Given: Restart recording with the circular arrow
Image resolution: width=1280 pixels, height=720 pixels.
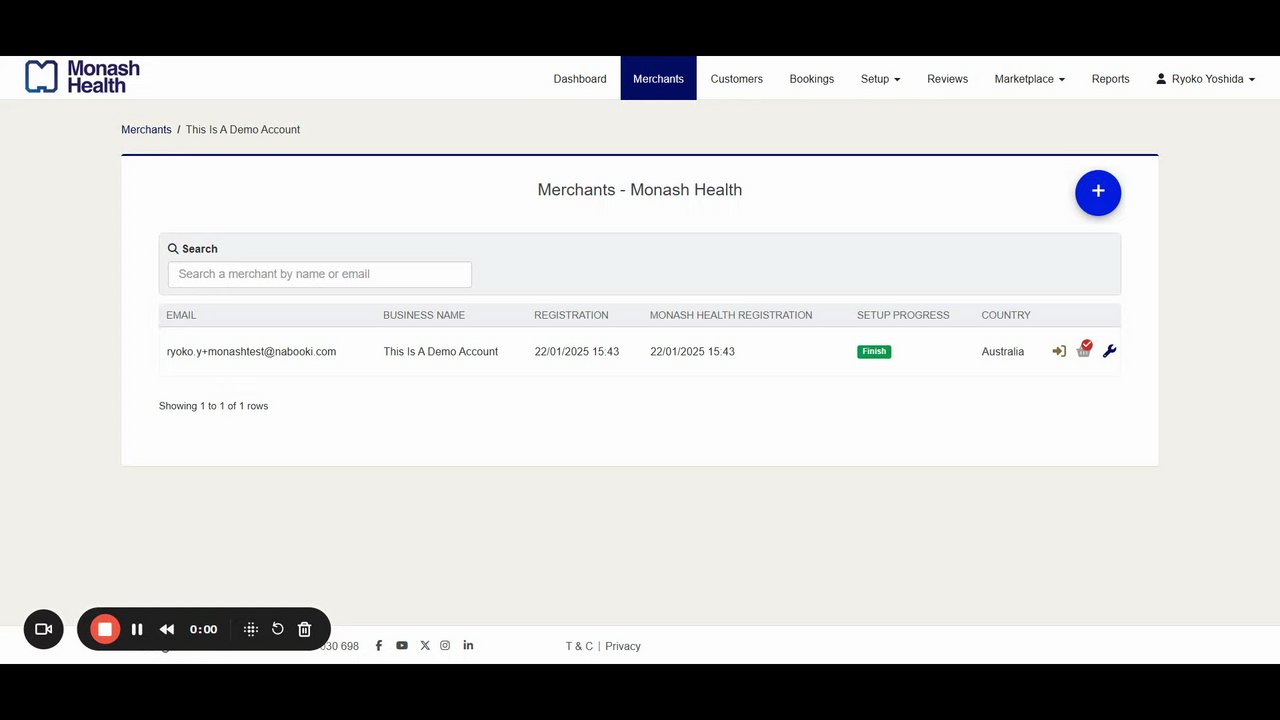Looking at the screenshot, I should point(278,629).
